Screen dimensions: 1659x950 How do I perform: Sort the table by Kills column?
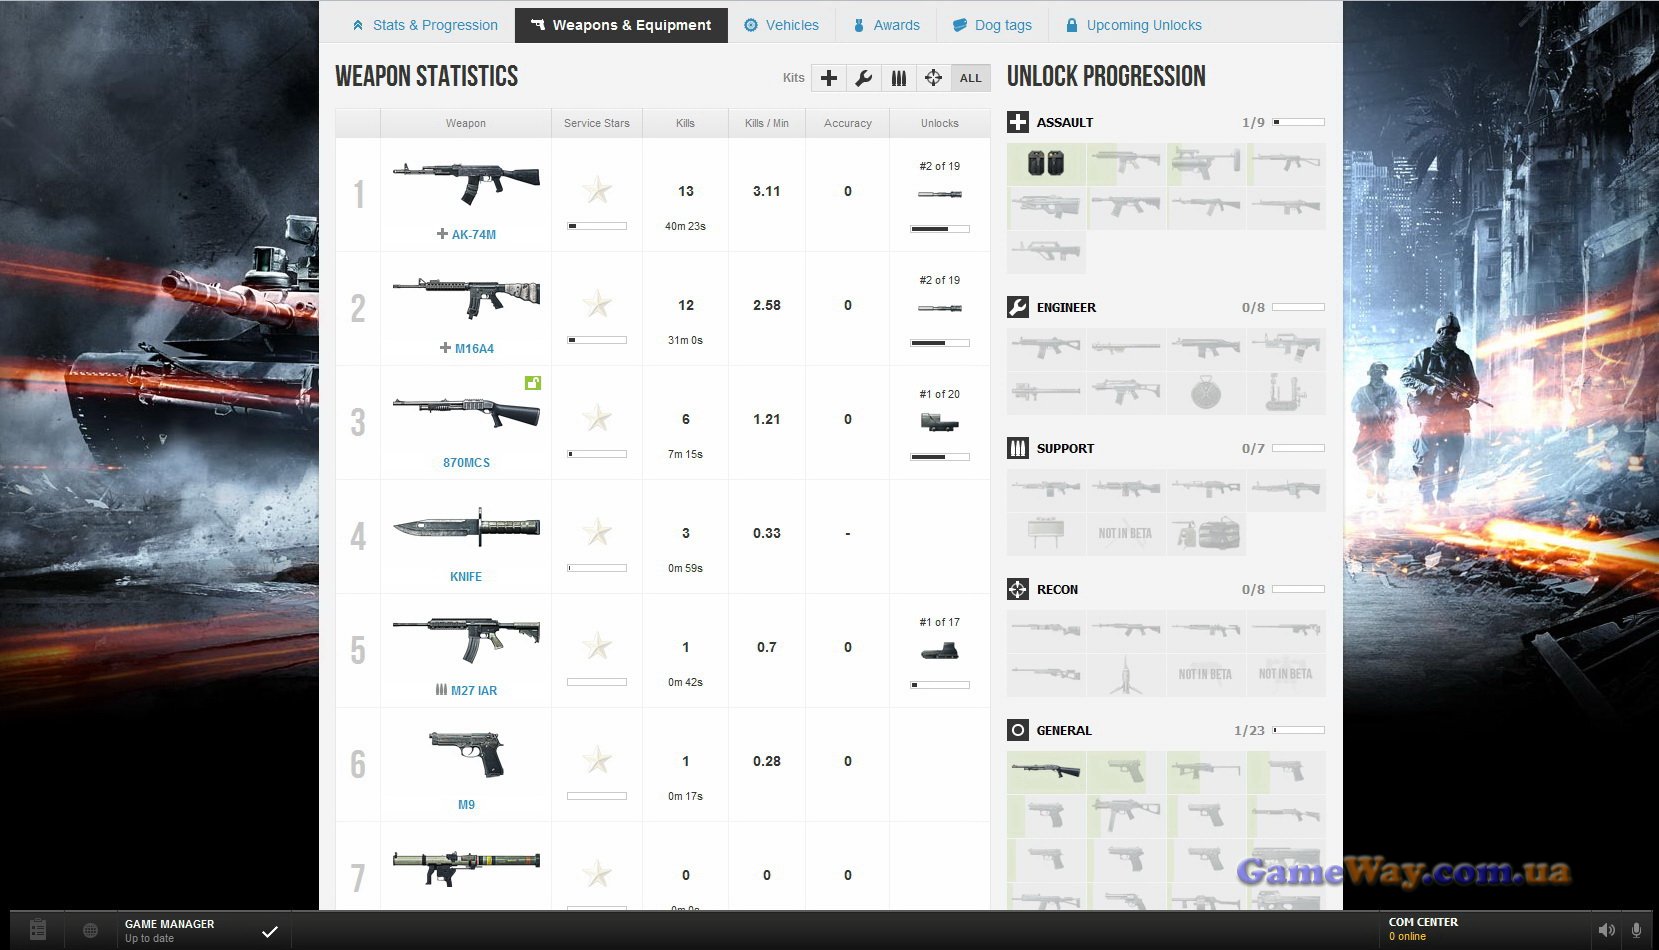[x=685, y=123]
